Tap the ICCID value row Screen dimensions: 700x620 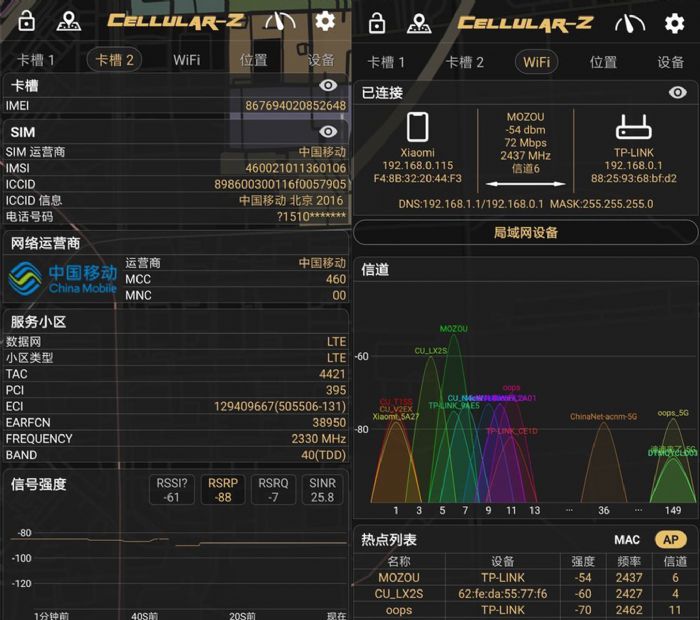coord(175,184)
